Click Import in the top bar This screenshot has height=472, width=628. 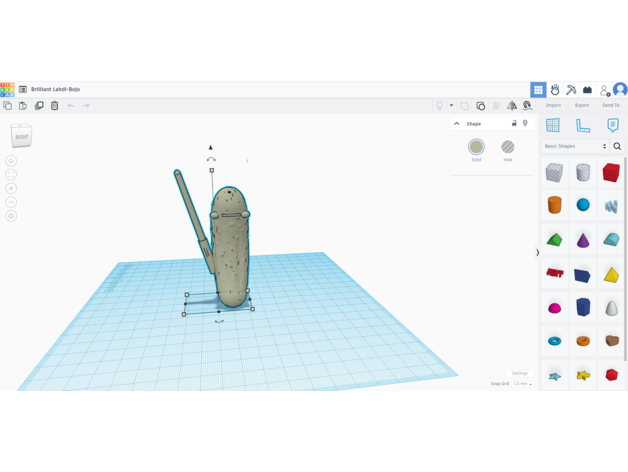click(x=553, y=105)
